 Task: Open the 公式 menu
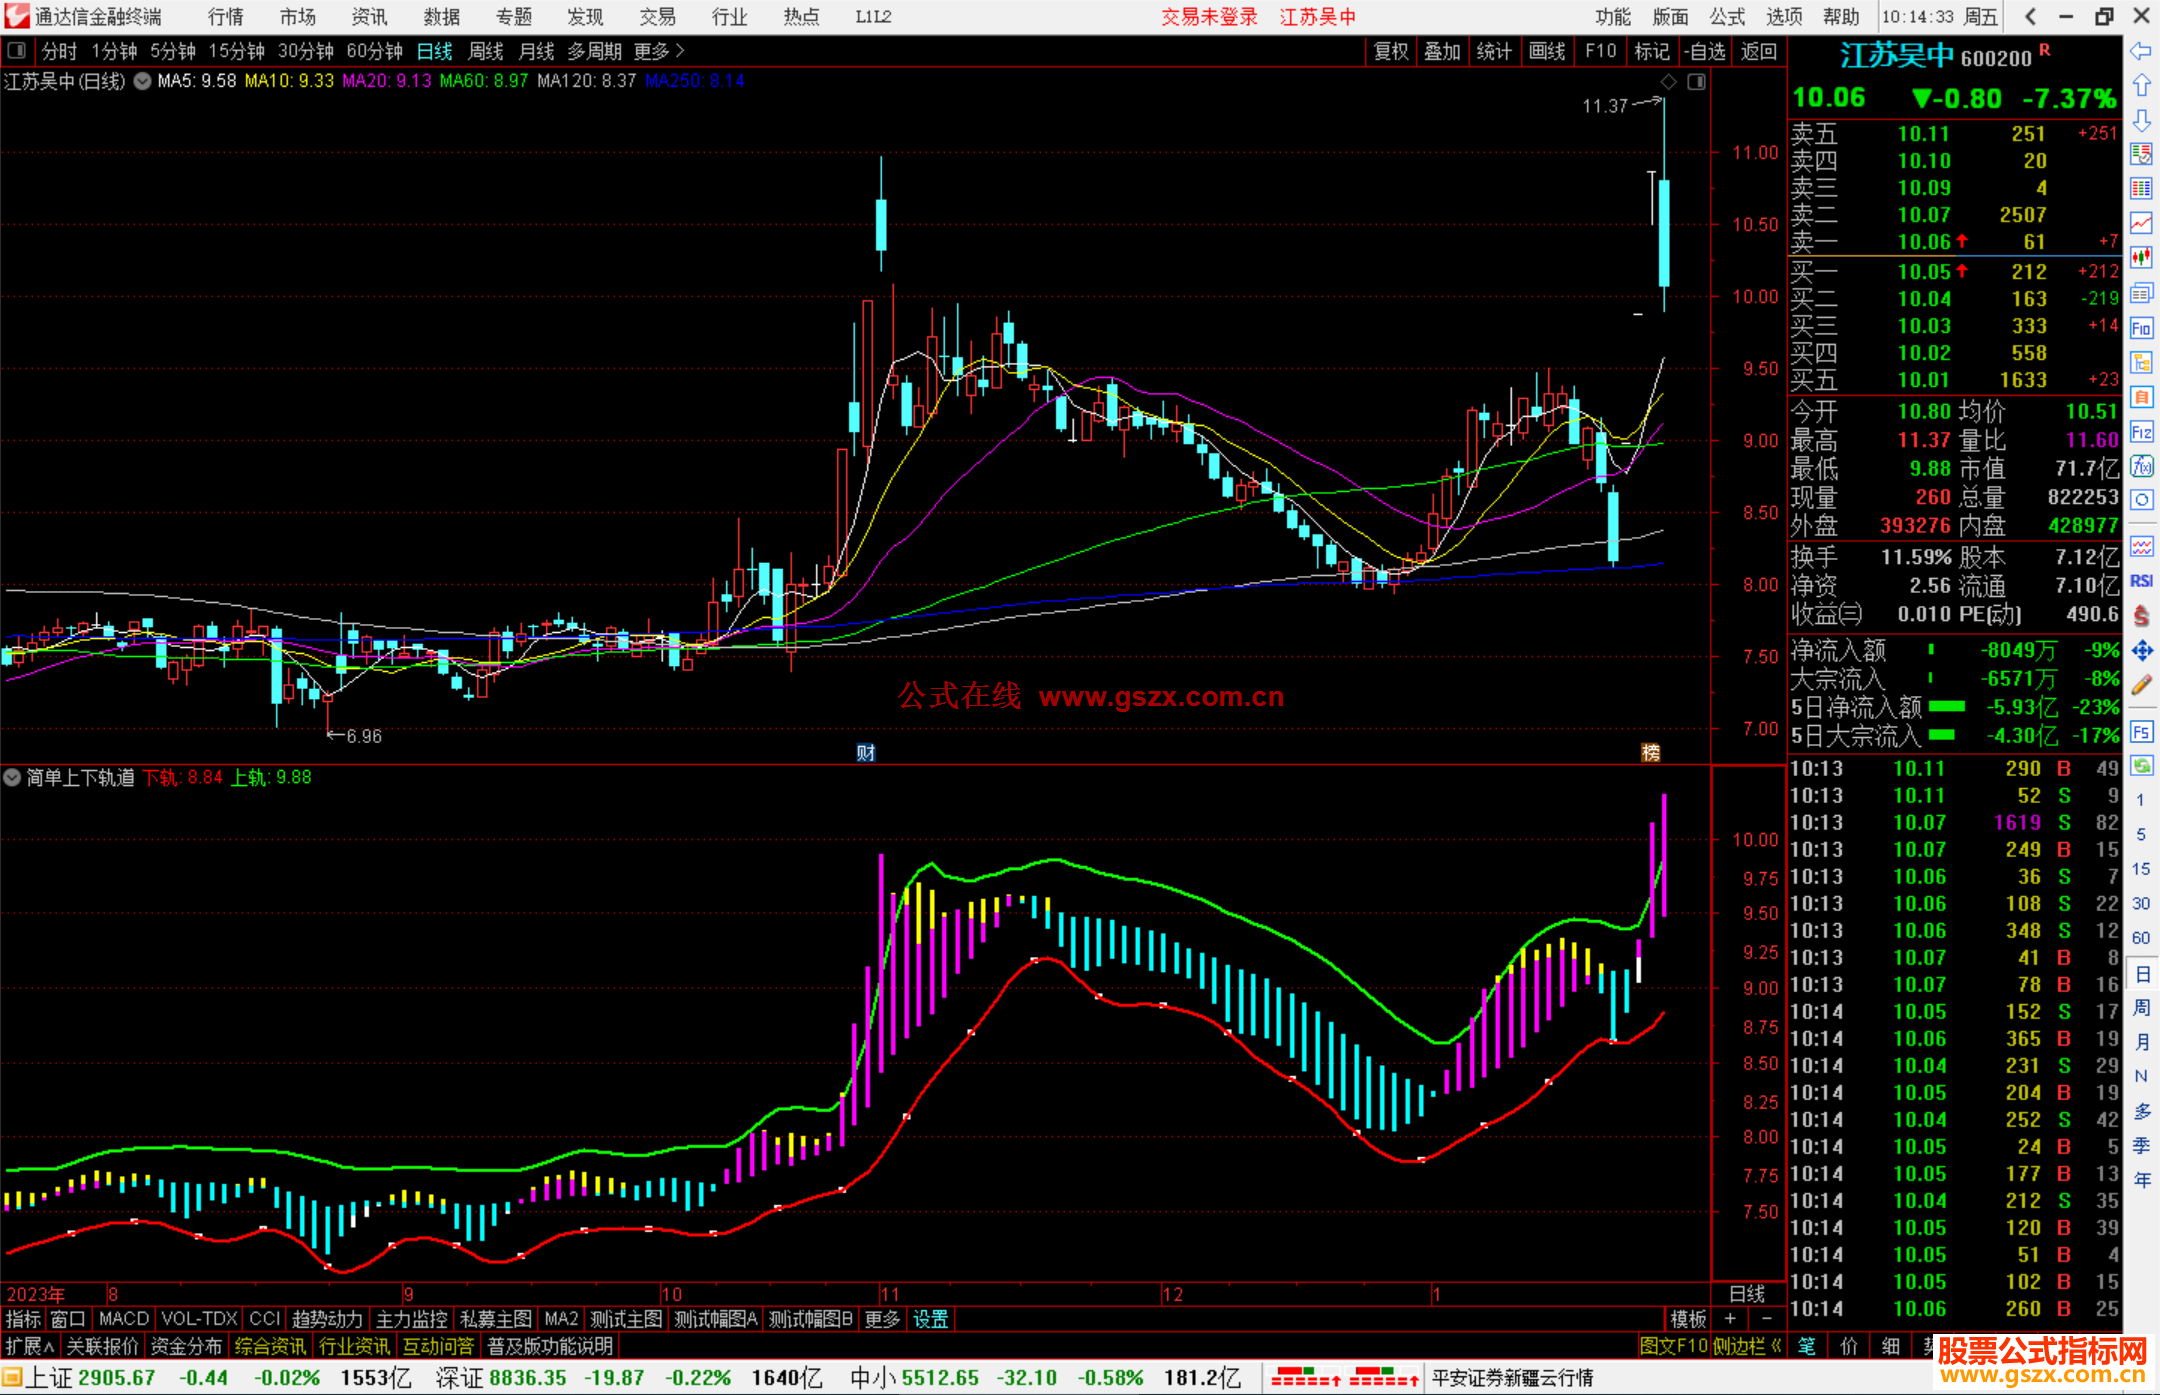click(1726, 17)
